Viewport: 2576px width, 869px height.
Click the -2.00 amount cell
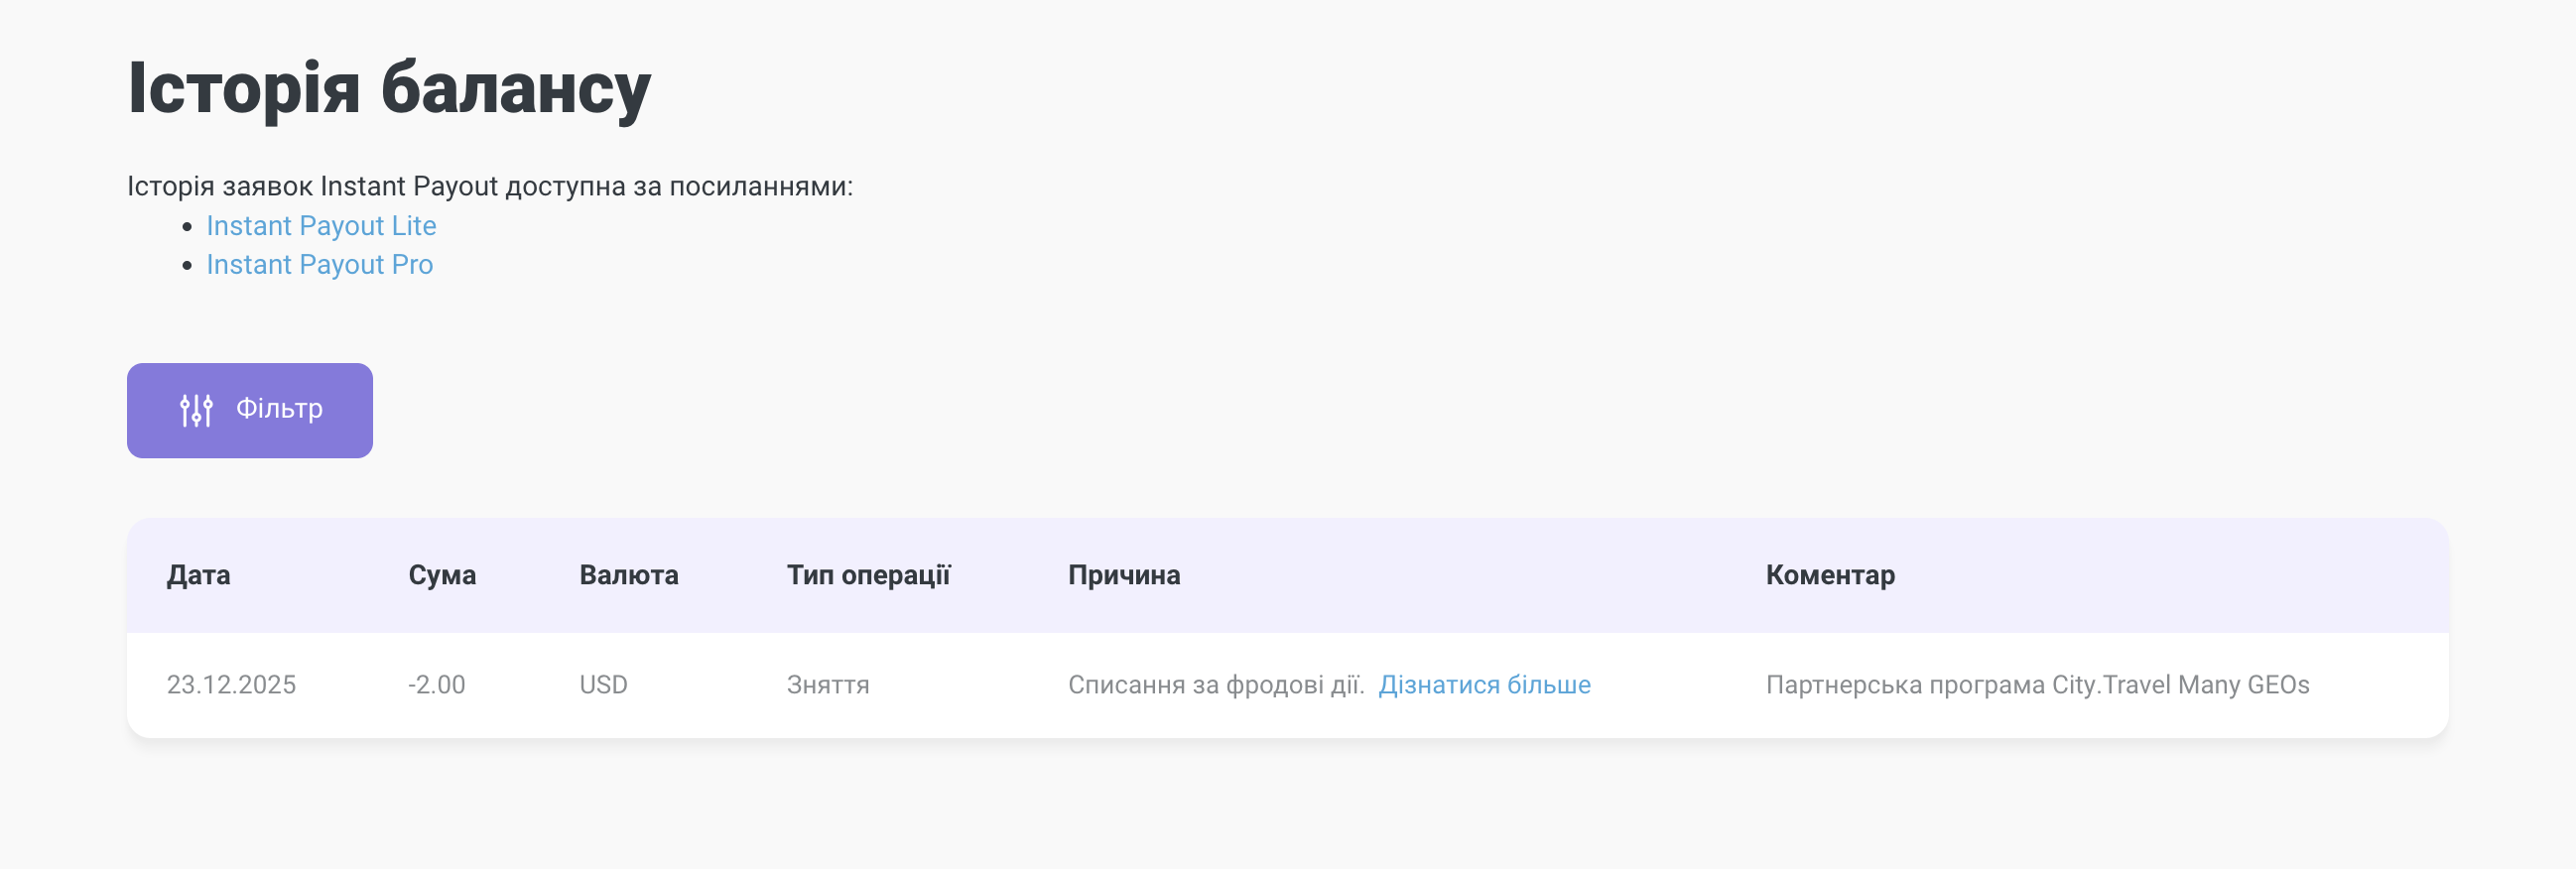436,685
